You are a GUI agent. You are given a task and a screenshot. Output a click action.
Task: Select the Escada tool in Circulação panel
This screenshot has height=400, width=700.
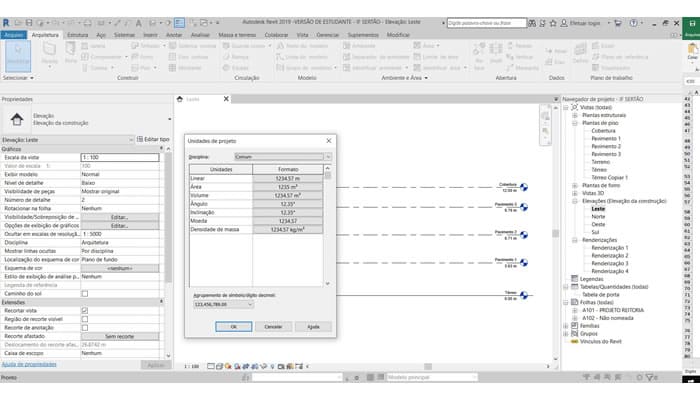237,68
